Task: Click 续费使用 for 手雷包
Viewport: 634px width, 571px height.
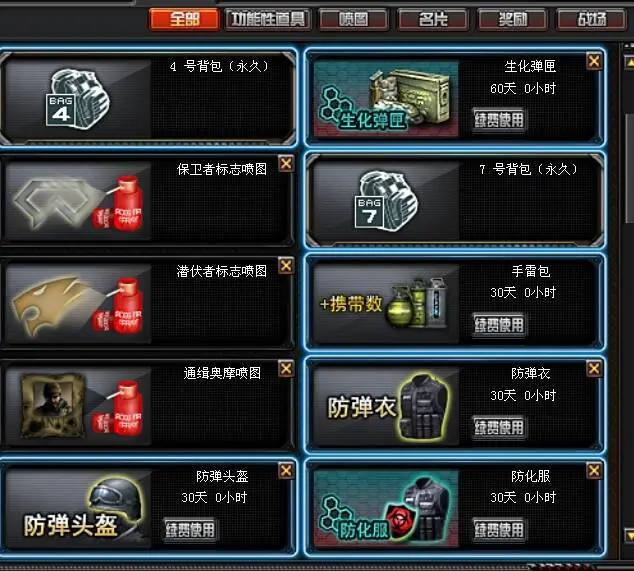Action: click(499, 324)
